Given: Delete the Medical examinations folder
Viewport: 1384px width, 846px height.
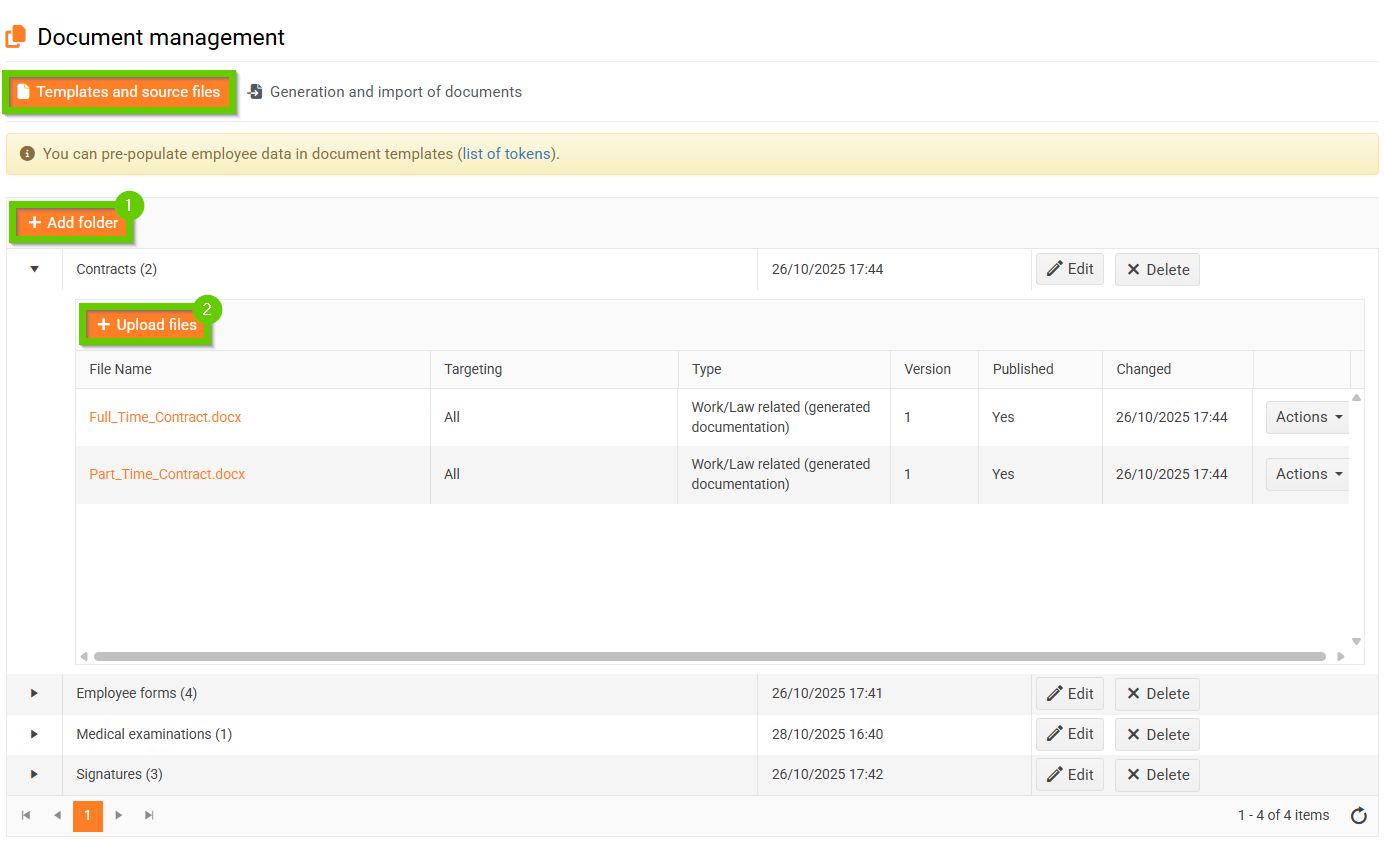Looking at the screenshot, I should click(x=1157, y=734).
